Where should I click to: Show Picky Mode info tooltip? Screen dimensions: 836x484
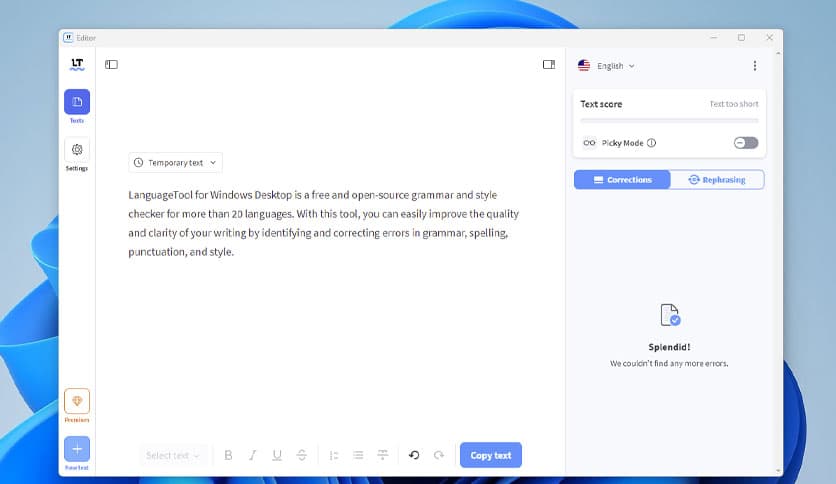coord(652,143)
